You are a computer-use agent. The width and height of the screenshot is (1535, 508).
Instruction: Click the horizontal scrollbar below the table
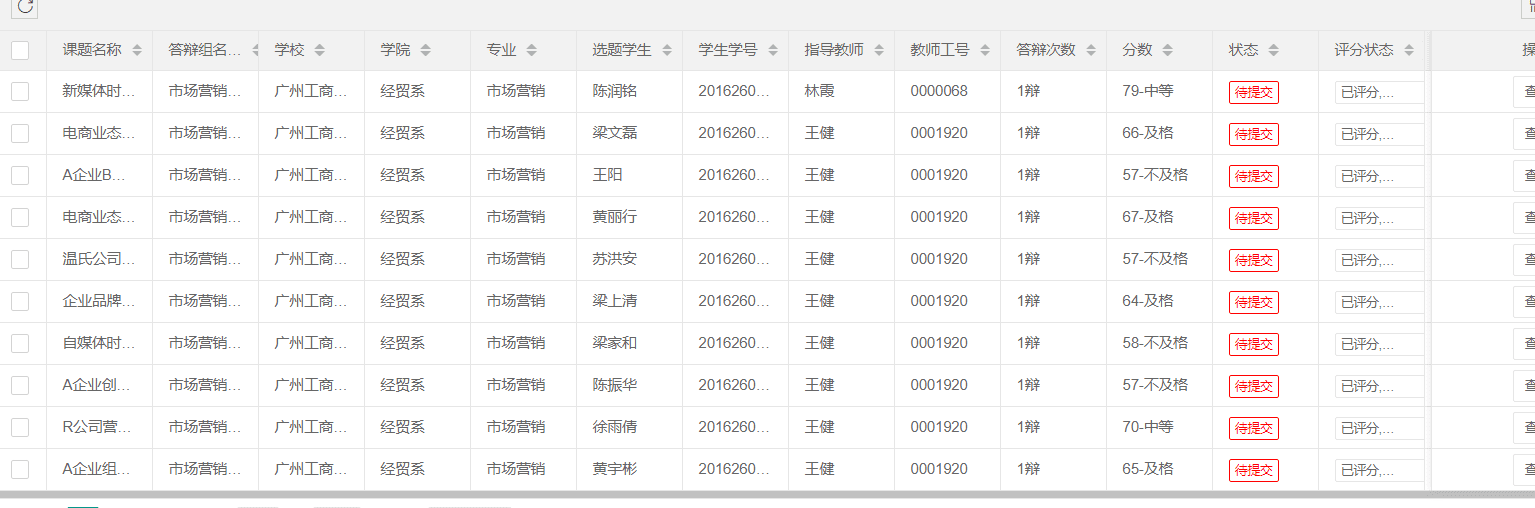700,494
